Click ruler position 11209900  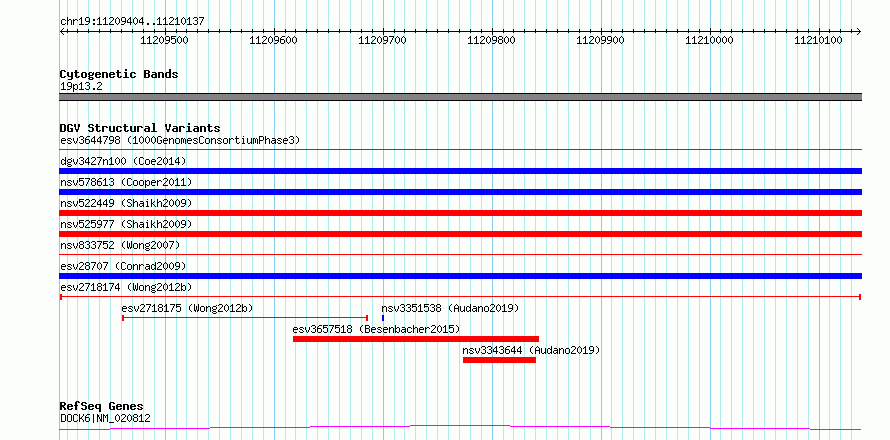pyautogui.click(x=601, y=40)
